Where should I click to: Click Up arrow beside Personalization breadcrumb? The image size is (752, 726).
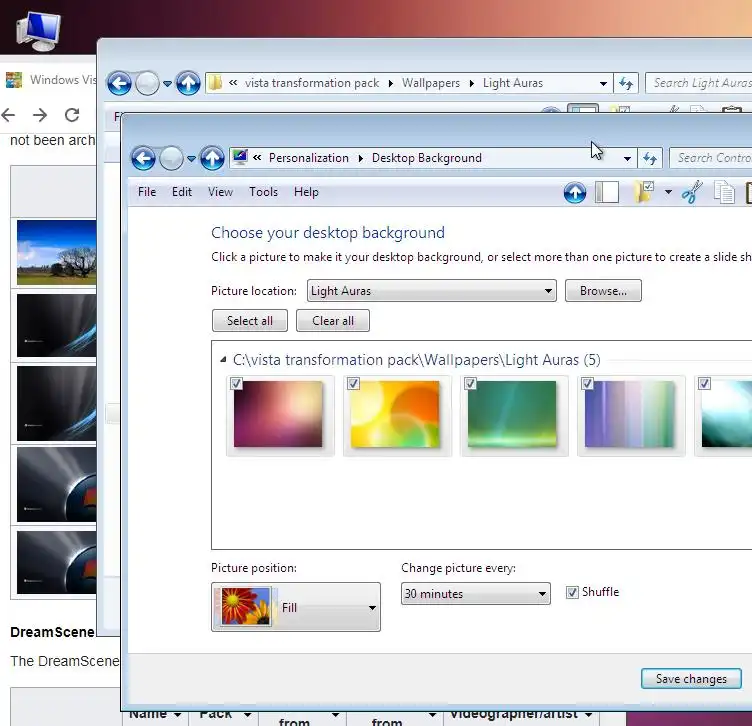click(212, 158)
